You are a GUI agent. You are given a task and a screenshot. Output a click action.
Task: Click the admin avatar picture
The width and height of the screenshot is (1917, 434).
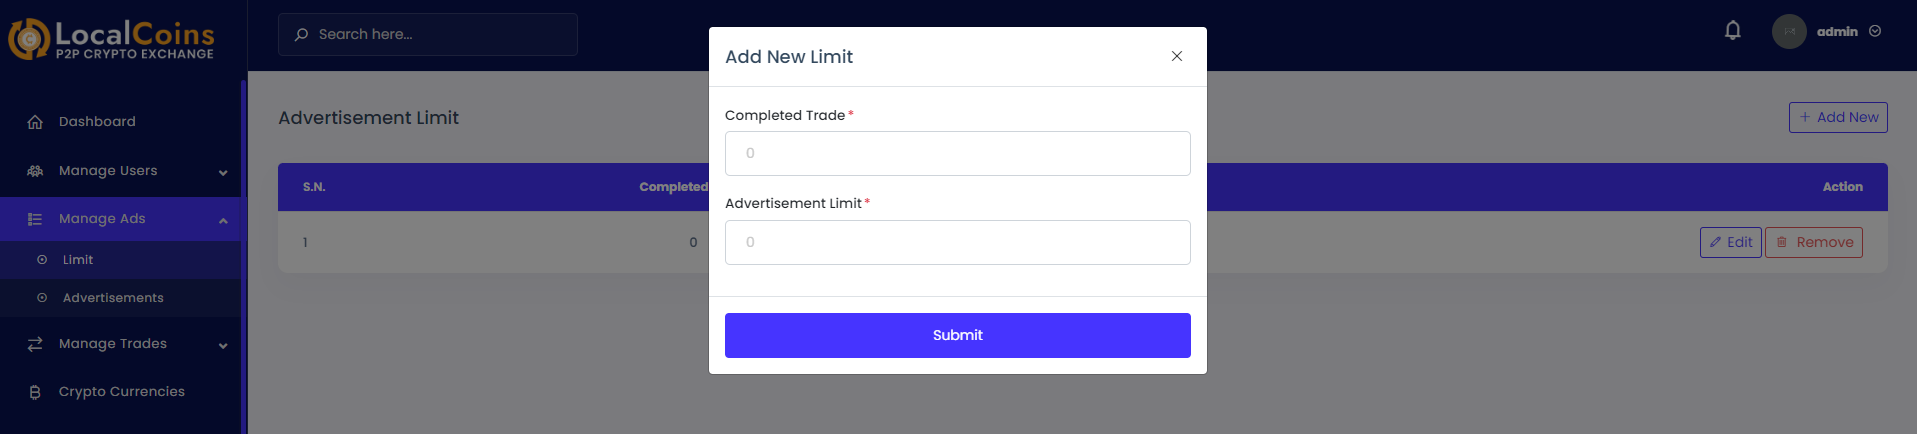[1789, 31]
